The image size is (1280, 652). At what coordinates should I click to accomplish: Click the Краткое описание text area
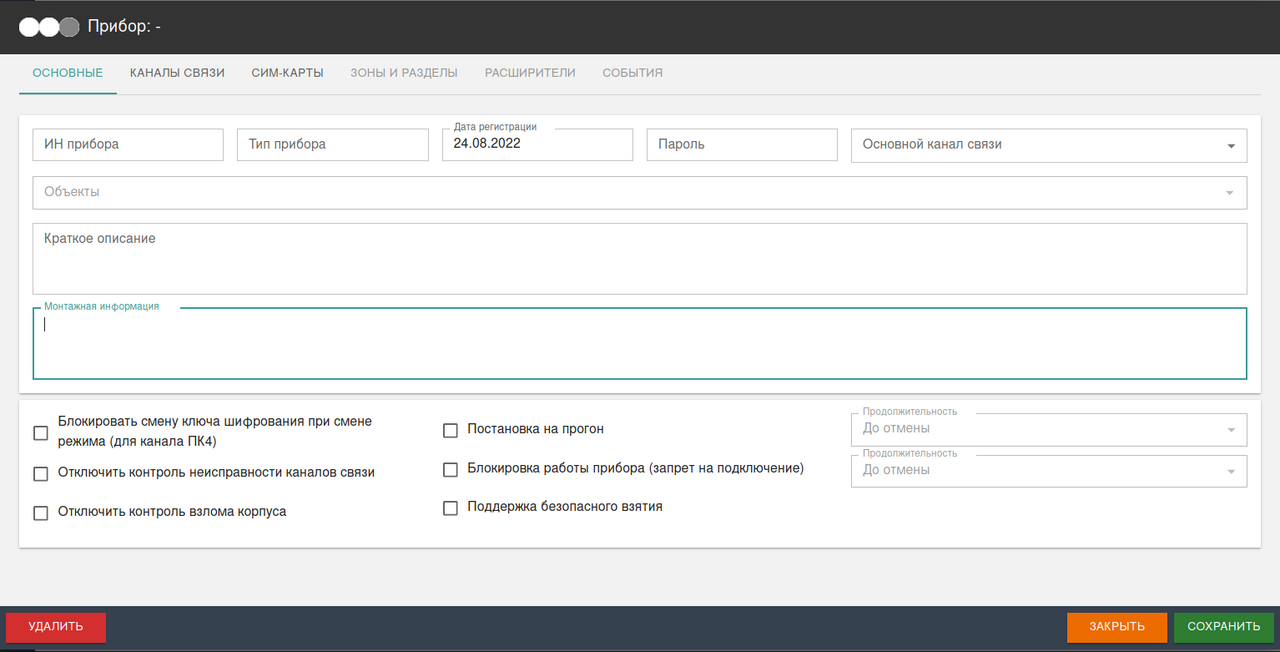[639, 259]
